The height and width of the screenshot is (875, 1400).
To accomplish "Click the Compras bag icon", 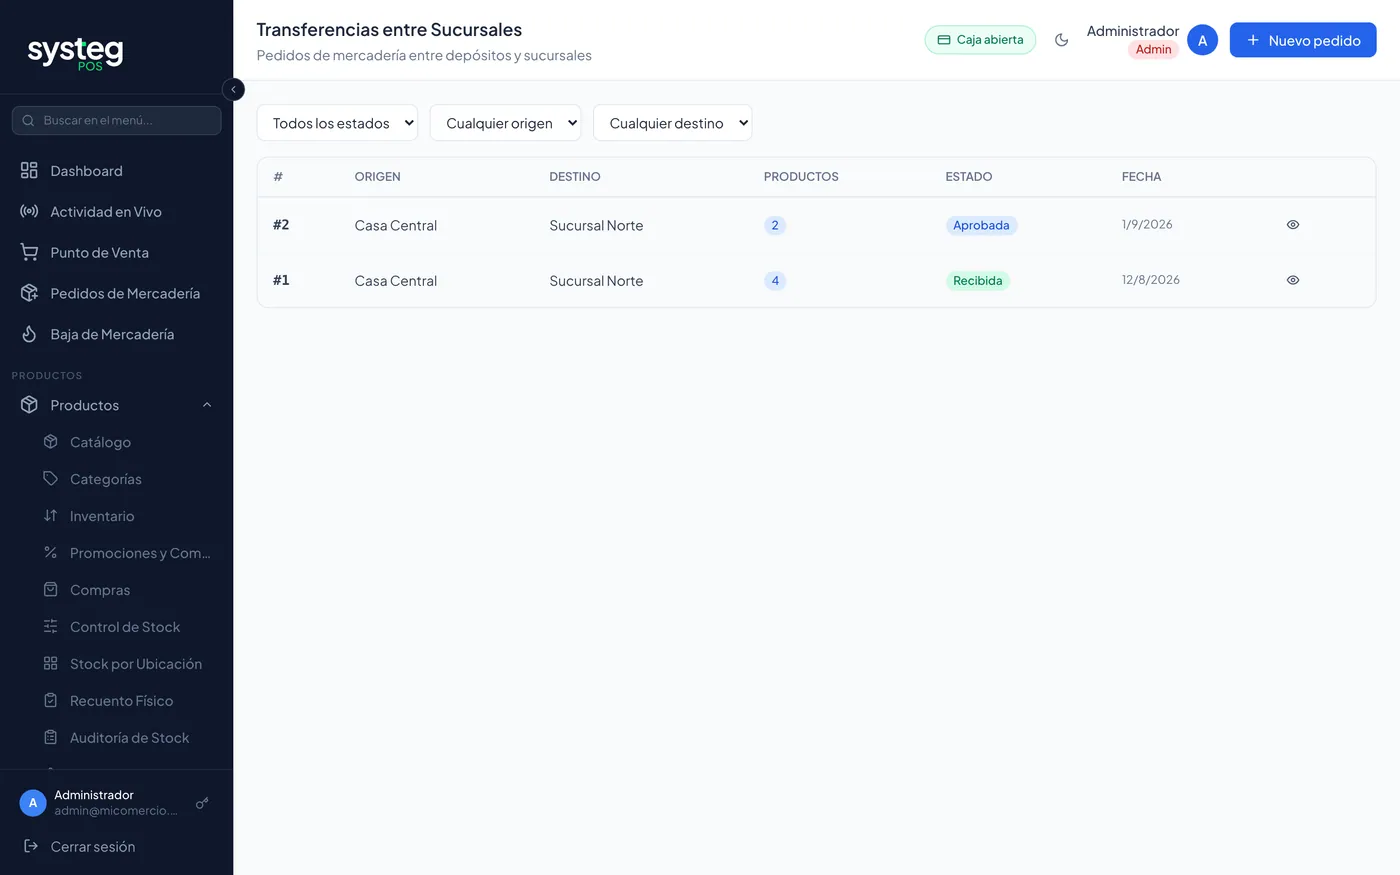I will click(x=51, y=590).
